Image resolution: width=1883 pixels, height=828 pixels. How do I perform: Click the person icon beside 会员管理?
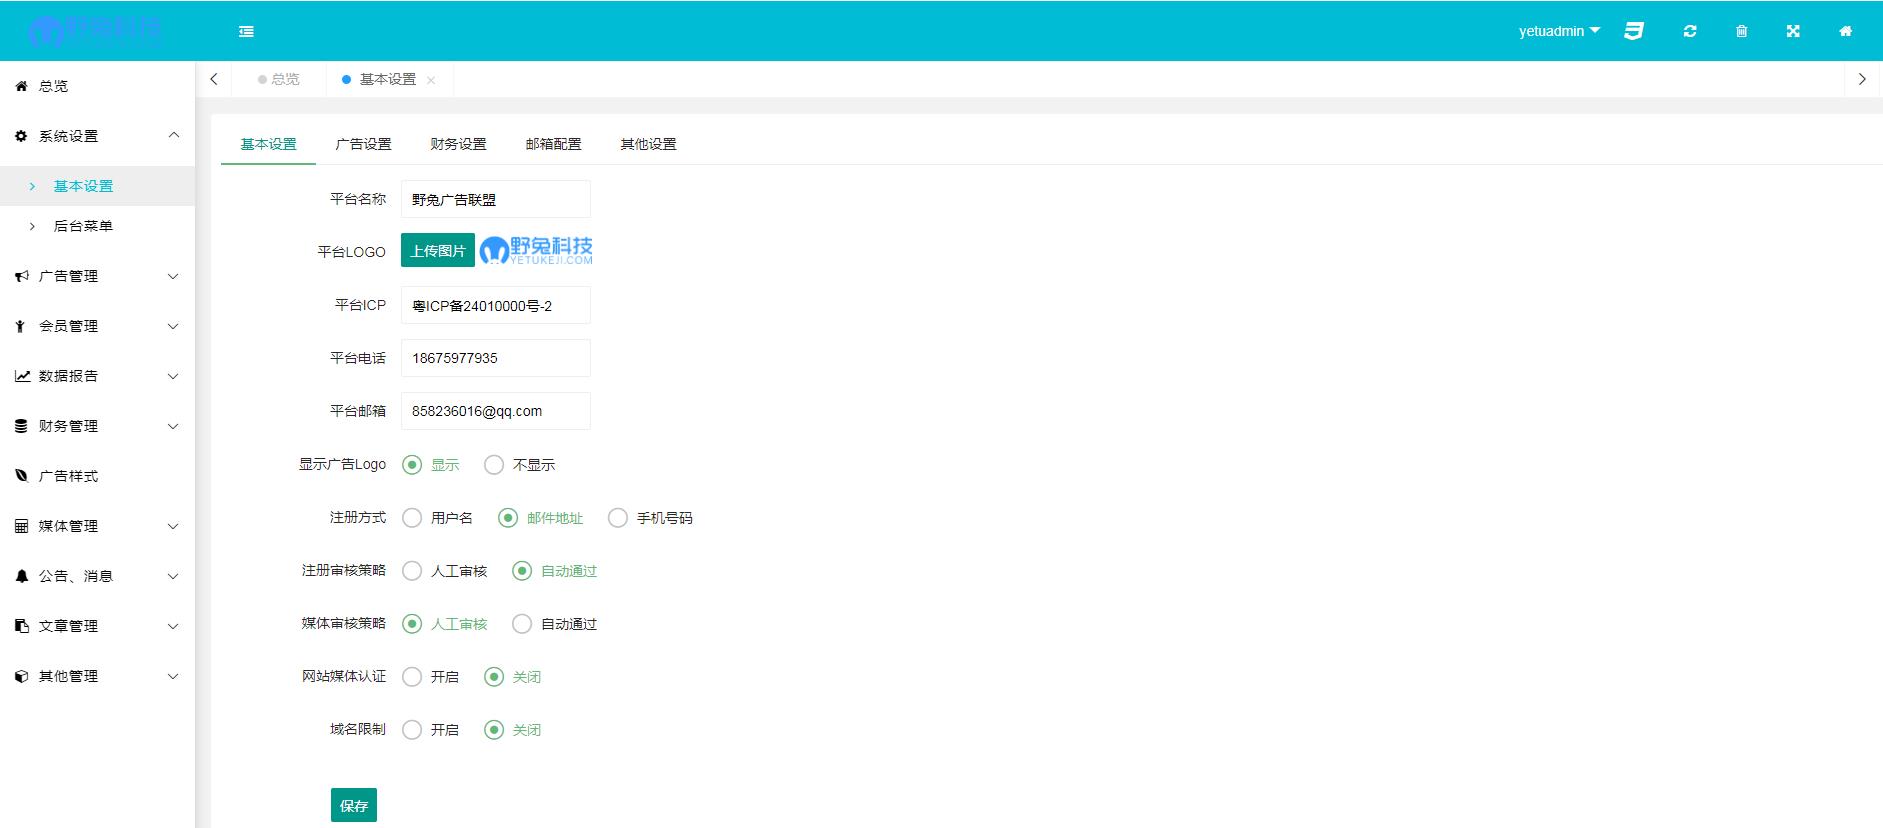click(20, 326)
